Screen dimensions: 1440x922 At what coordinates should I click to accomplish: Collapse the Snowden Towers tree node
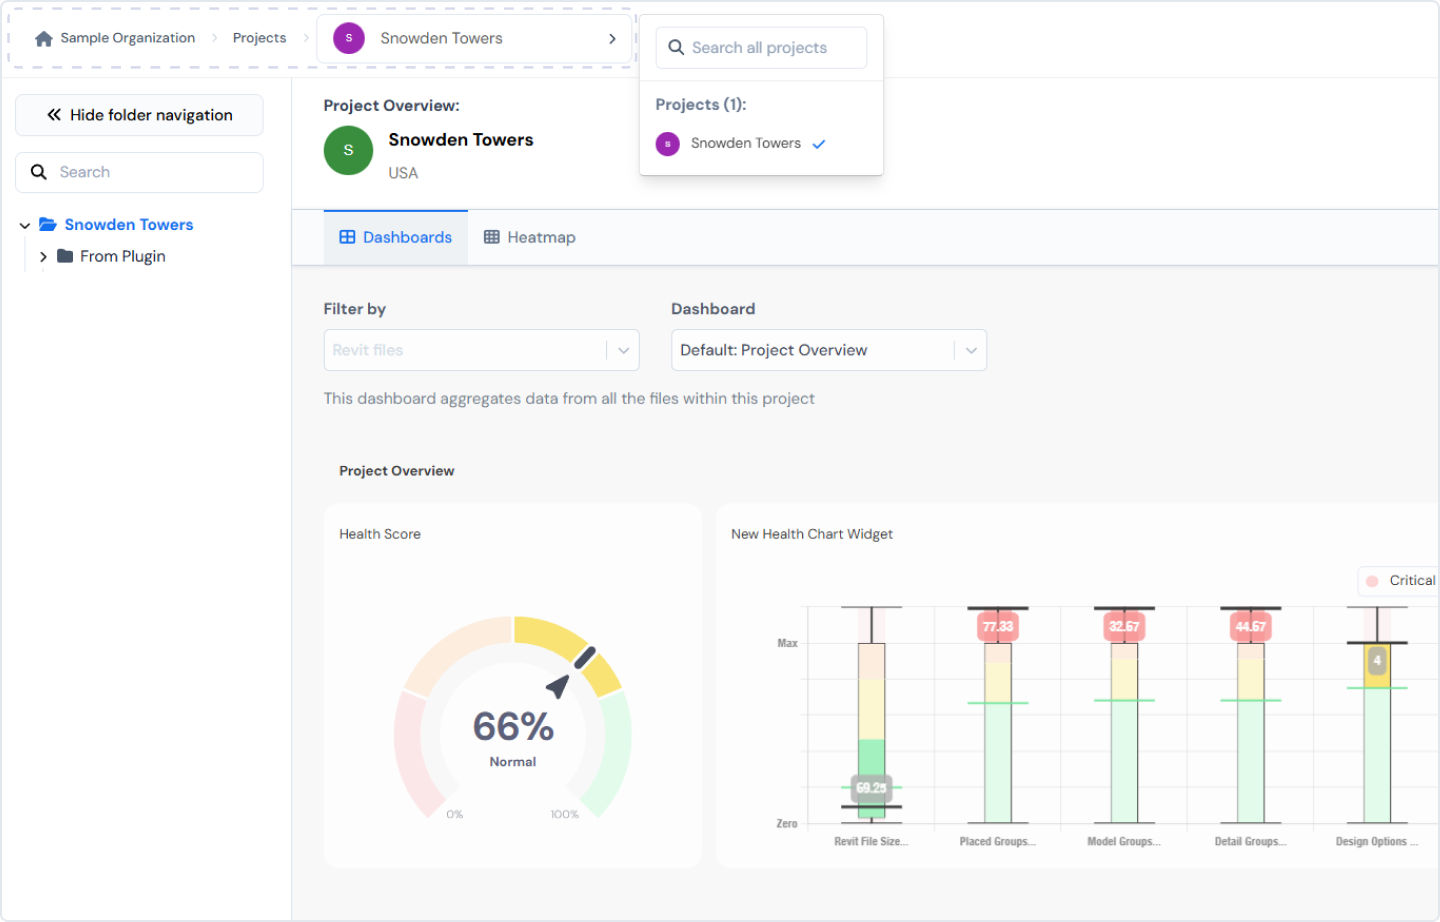tap(25, 225)
